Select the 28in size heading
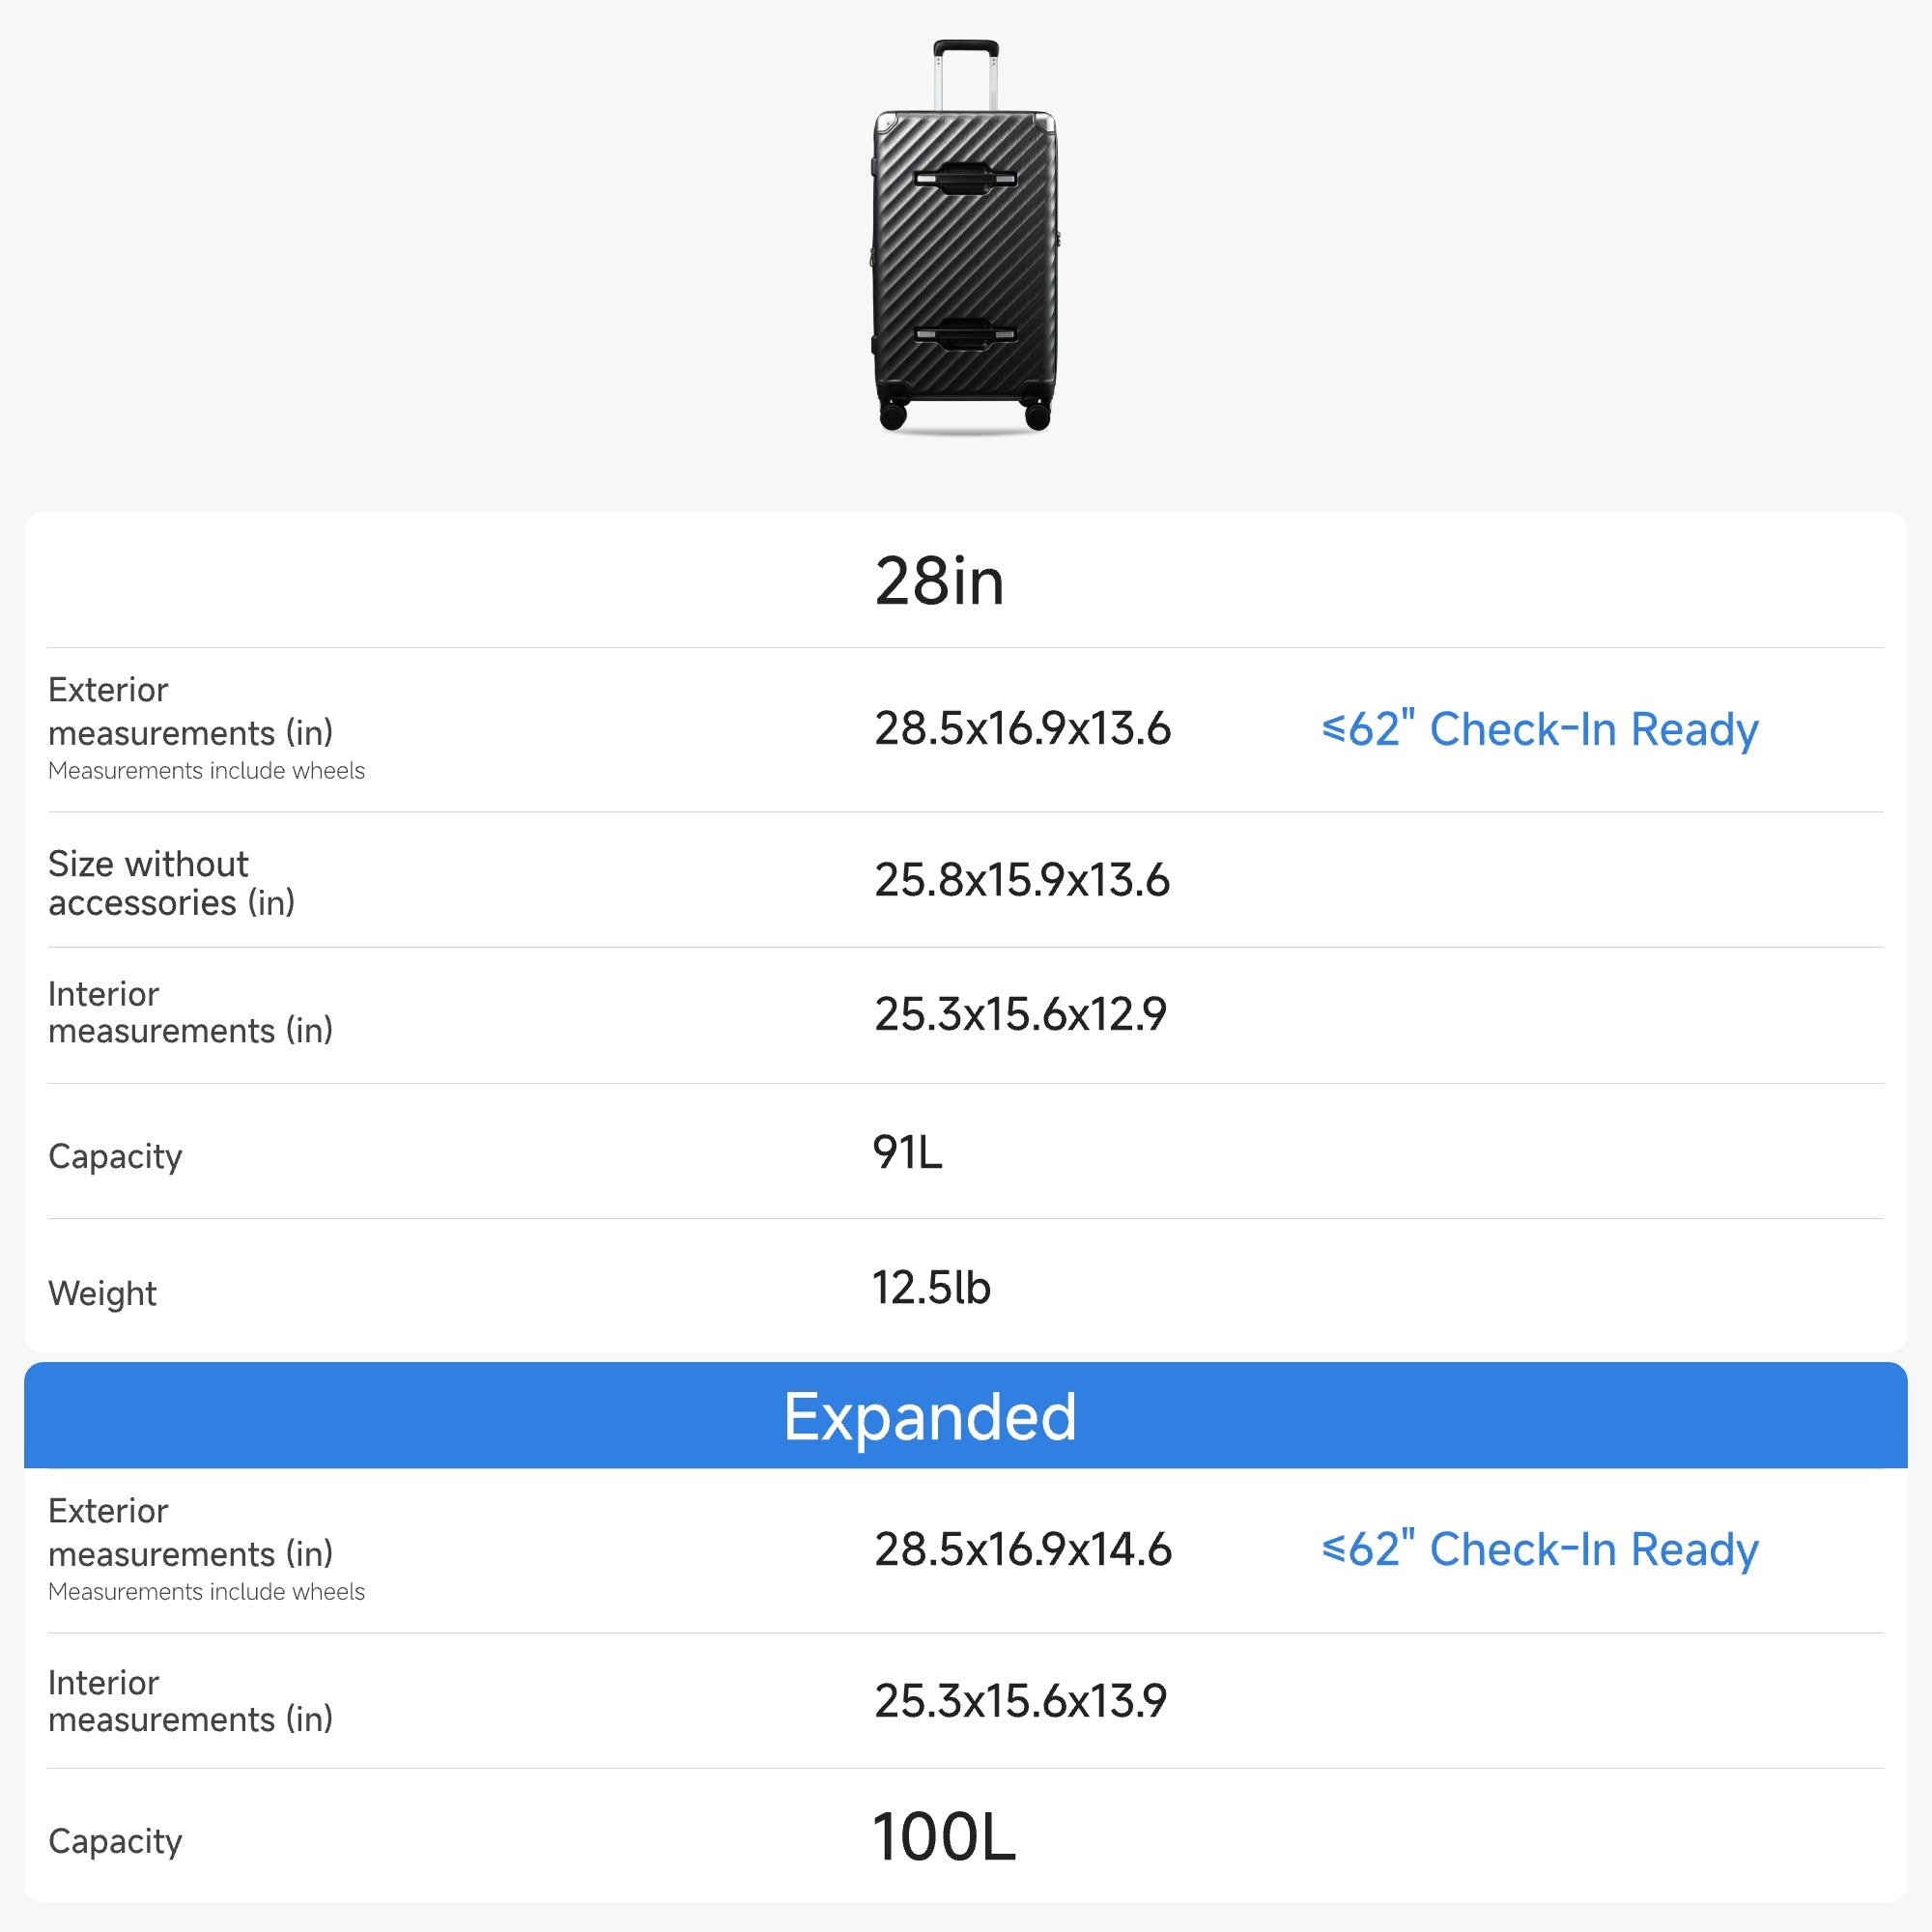This screenshot has height=1932, width=1932. click(x=939, y=581)
